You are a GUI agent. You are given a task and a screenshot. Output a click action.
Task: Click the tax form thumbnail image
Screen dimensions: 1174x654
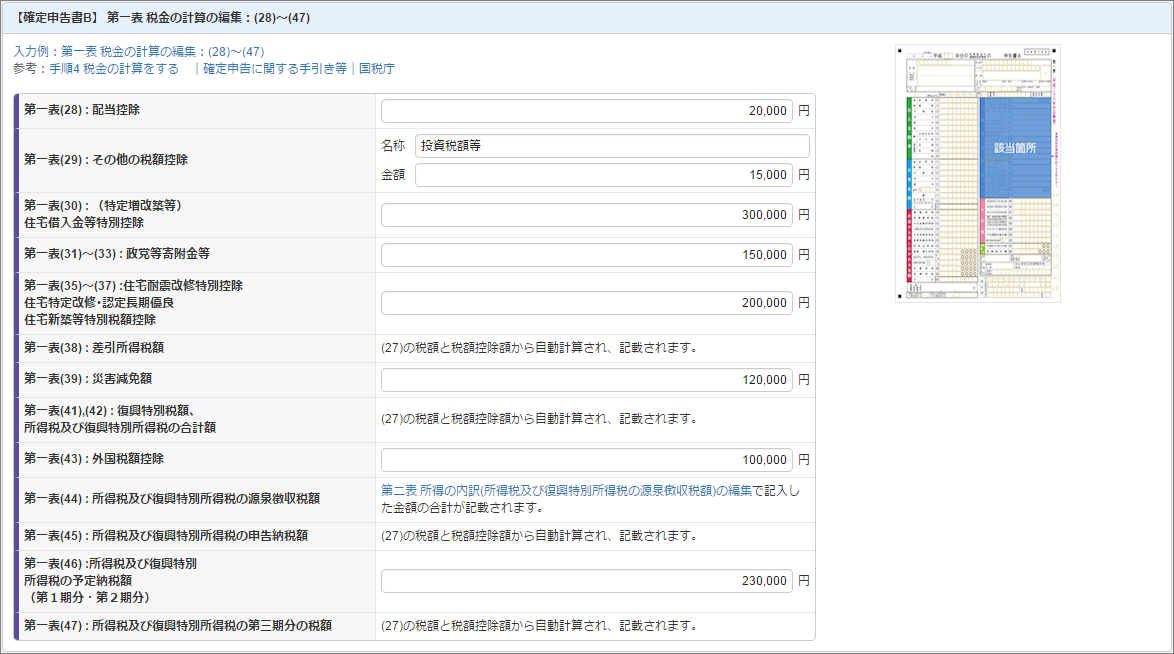978,173
